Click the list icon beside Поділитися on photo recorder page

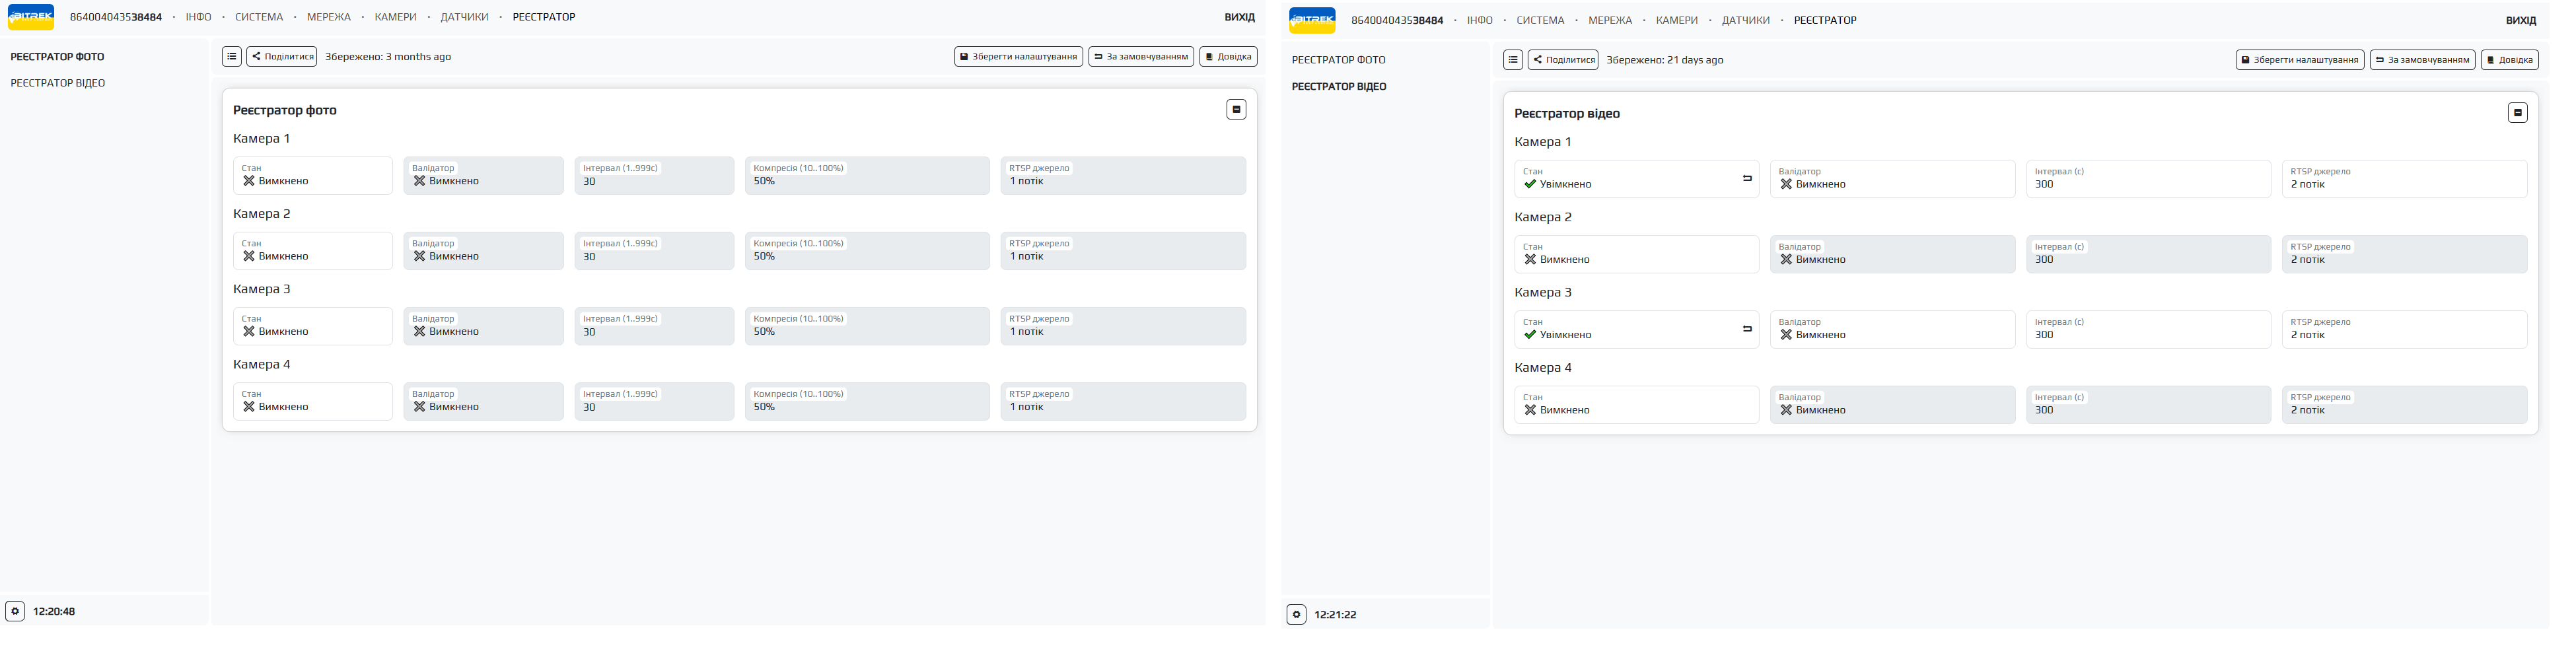click(231, 57)
